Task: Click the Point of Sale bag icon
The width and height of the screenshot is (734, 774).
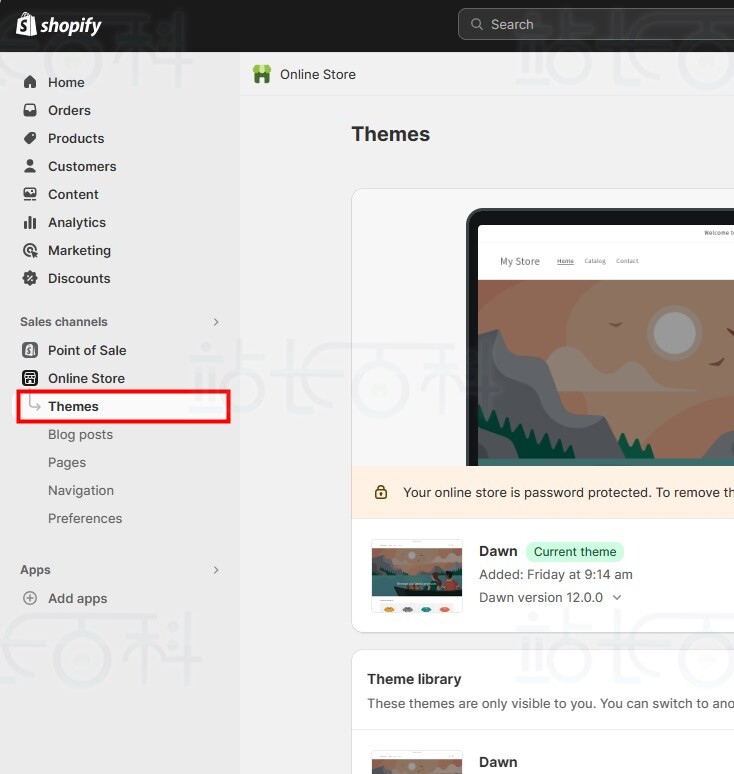Action: (x=30, y=350)
